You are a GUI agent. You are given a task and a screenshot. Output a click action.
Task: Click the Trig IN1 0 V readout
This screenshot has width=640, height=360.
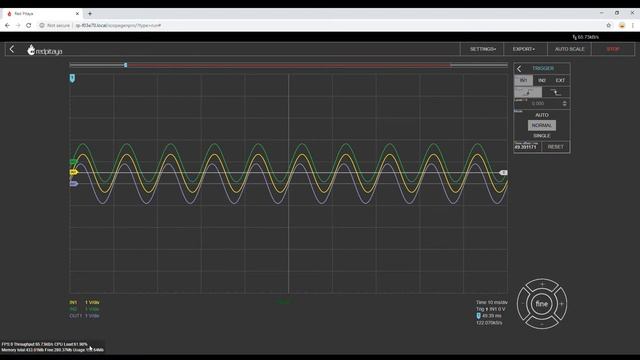pos(491,309)
